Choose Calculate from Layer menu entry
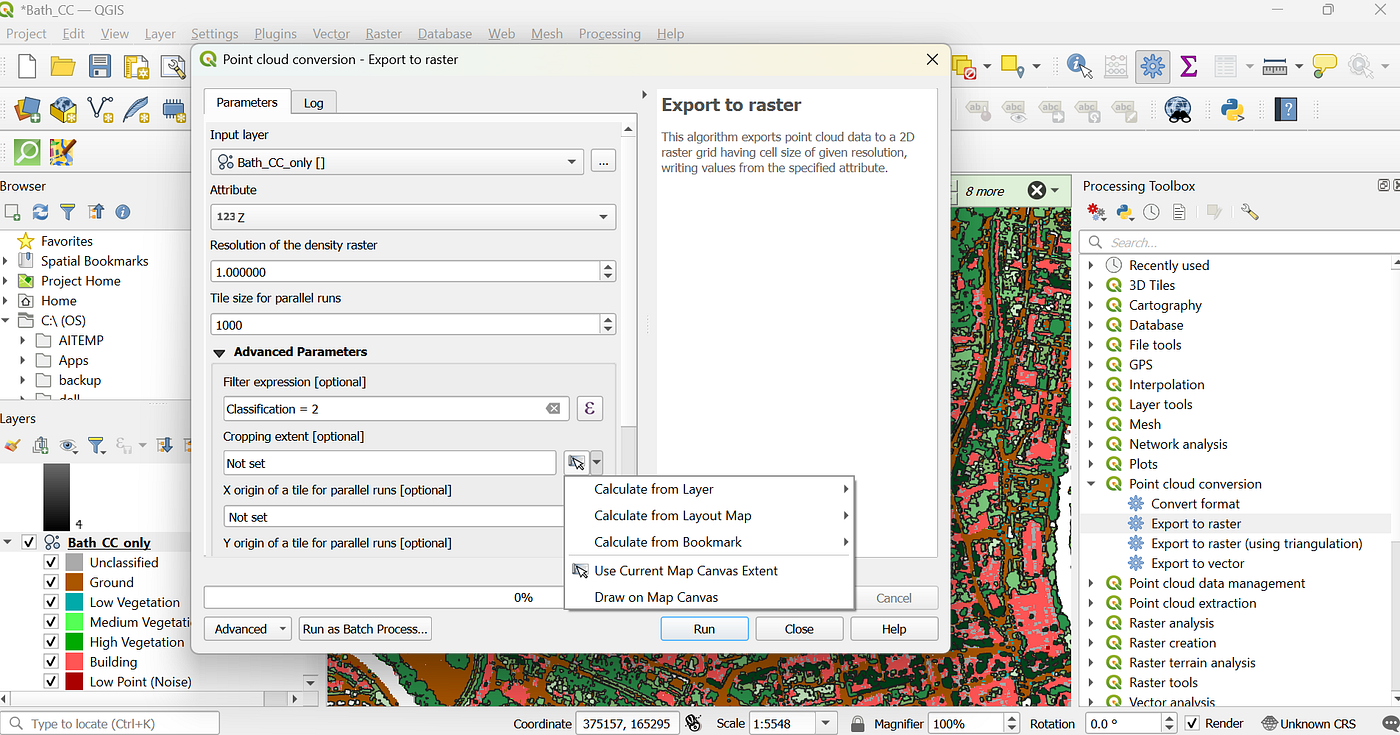The height and width of the screenshot is (735, 1400). pos(709,489)
